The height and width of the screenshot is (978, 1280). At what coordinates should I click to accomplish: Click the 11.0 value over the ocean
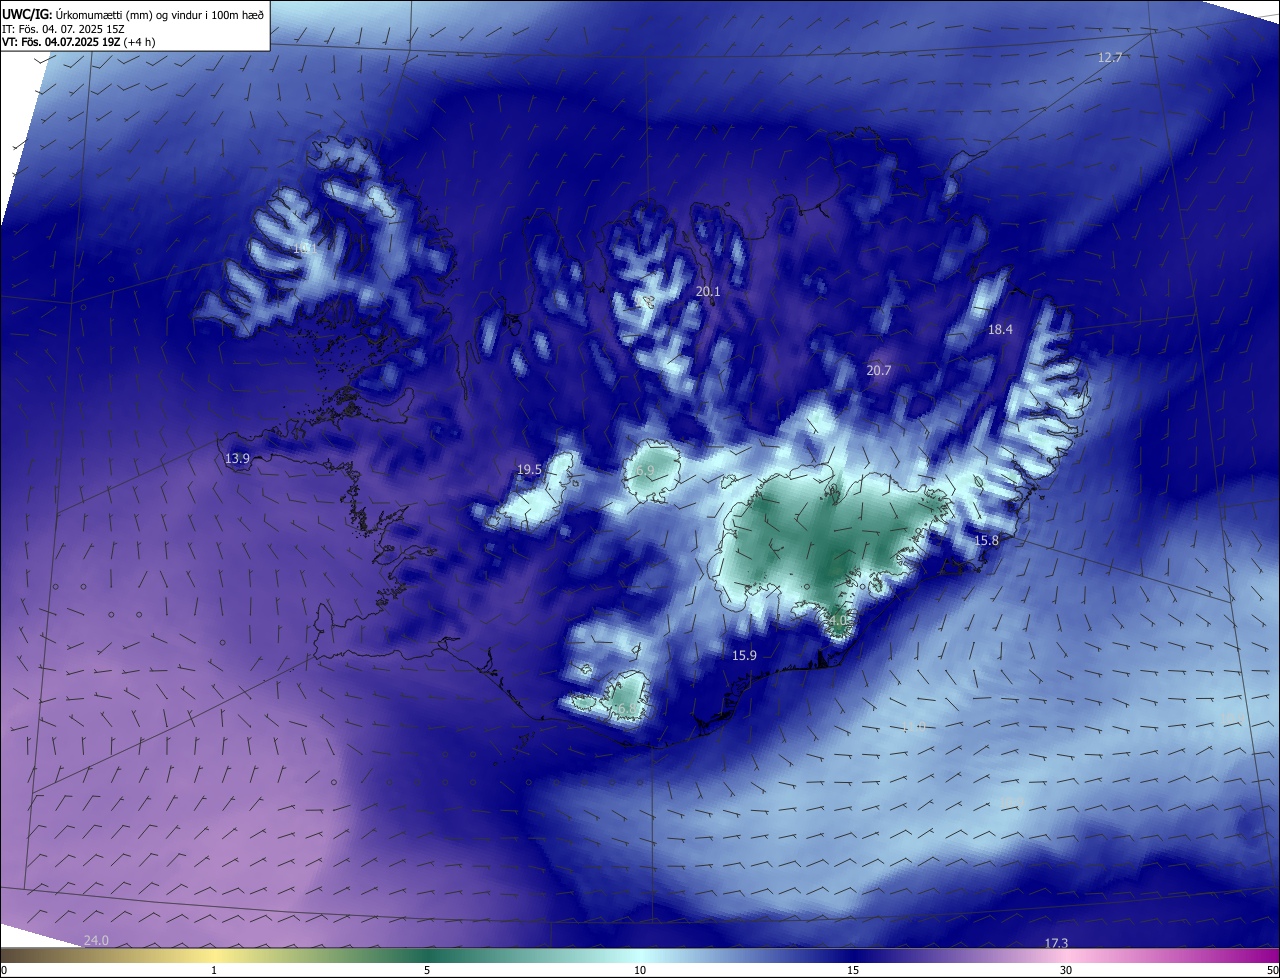(913, 726)
